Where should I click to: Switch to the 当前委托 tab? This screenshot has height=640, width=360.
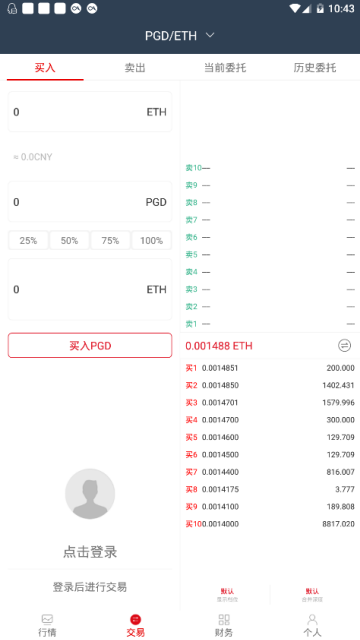(225, 68)
